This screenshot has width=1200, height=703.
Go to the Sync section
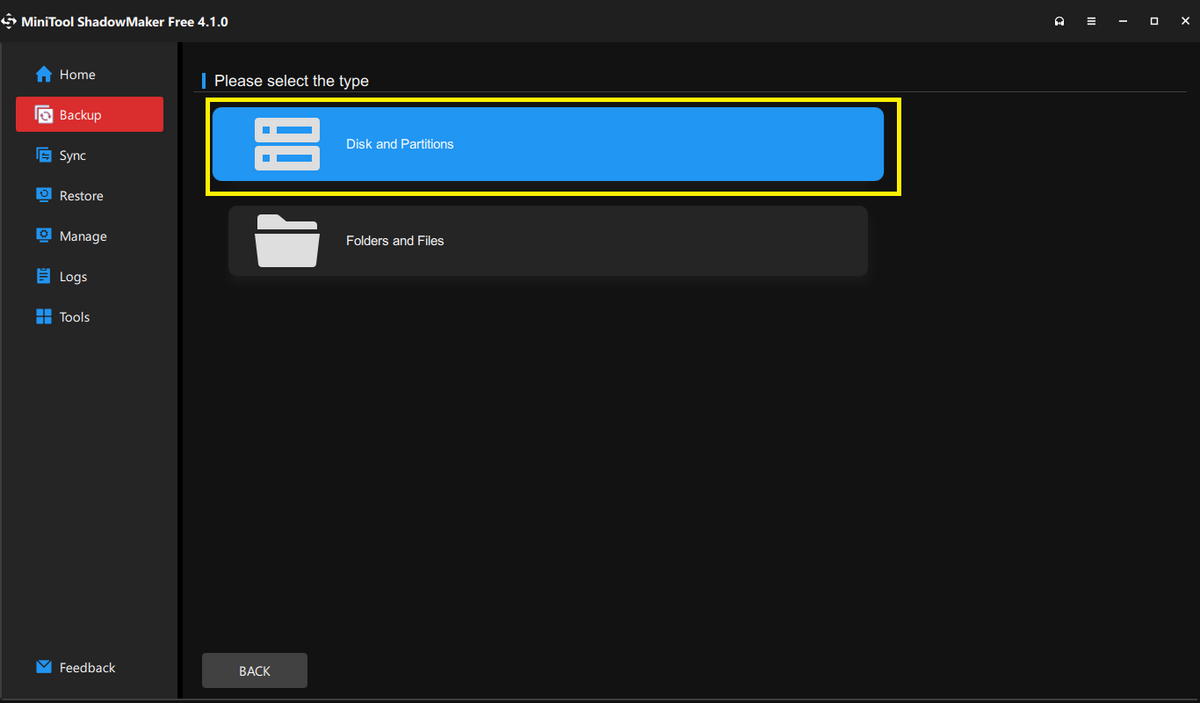61,155
